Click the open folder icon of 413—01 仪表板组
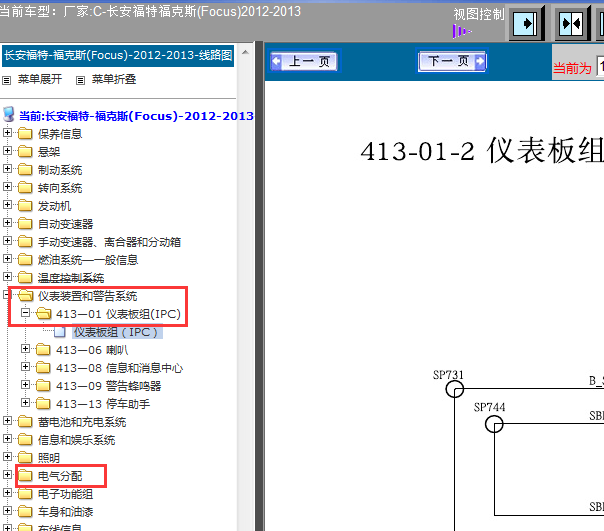This screenshot has height=531, width=604. [x=44, y=314]
